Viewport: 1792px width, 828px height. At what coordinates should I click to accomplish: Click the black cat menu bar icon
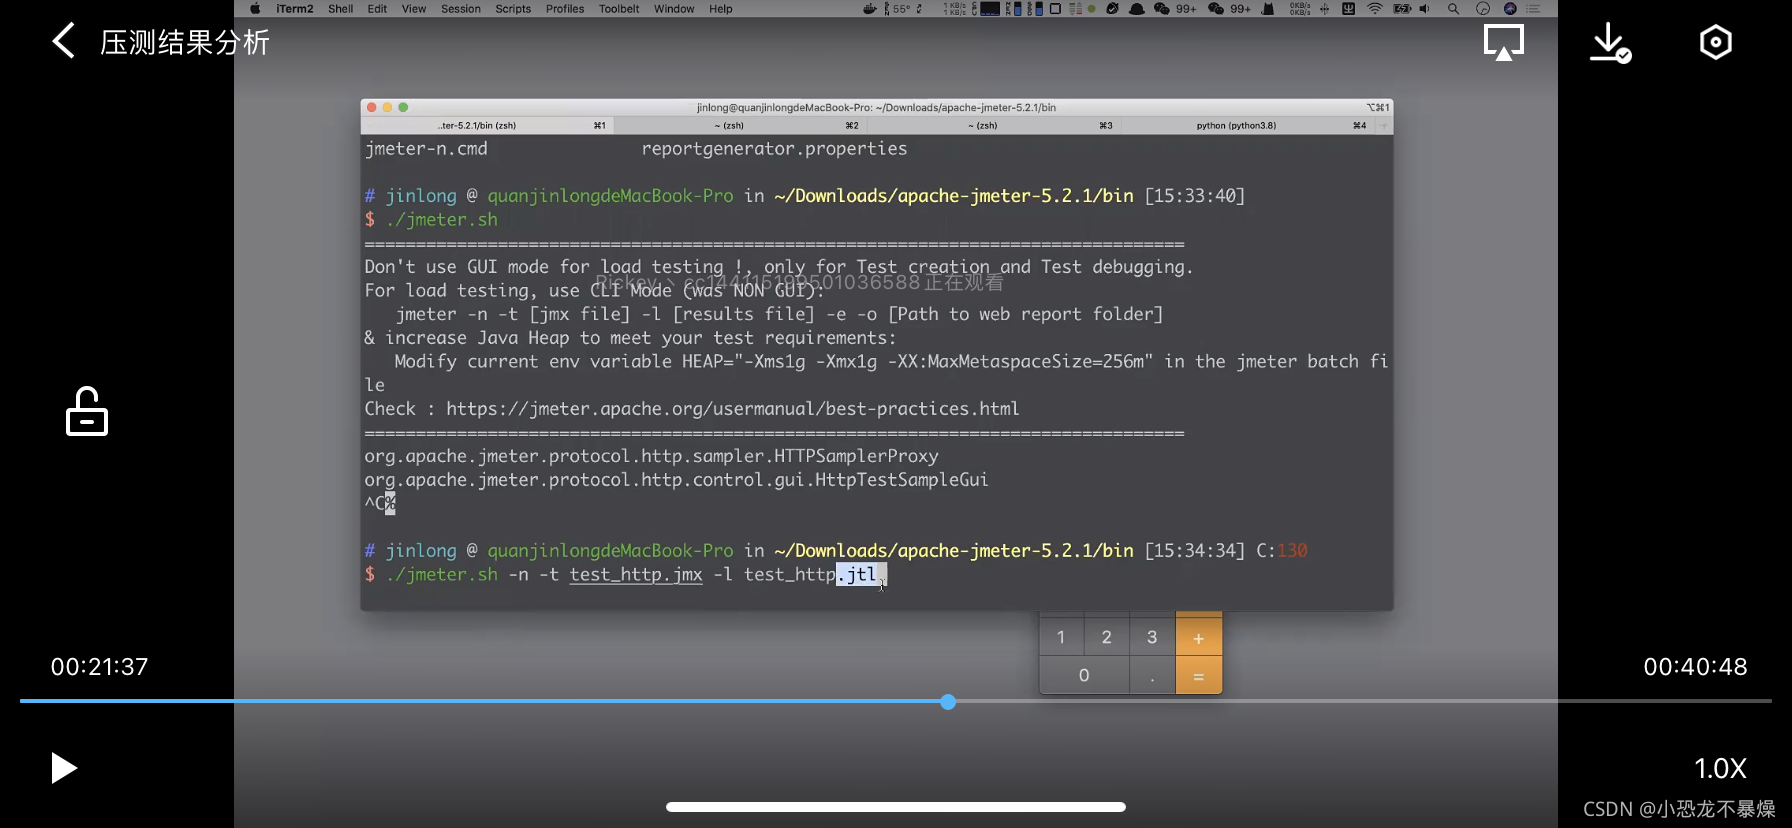(x=1267, y=9)
